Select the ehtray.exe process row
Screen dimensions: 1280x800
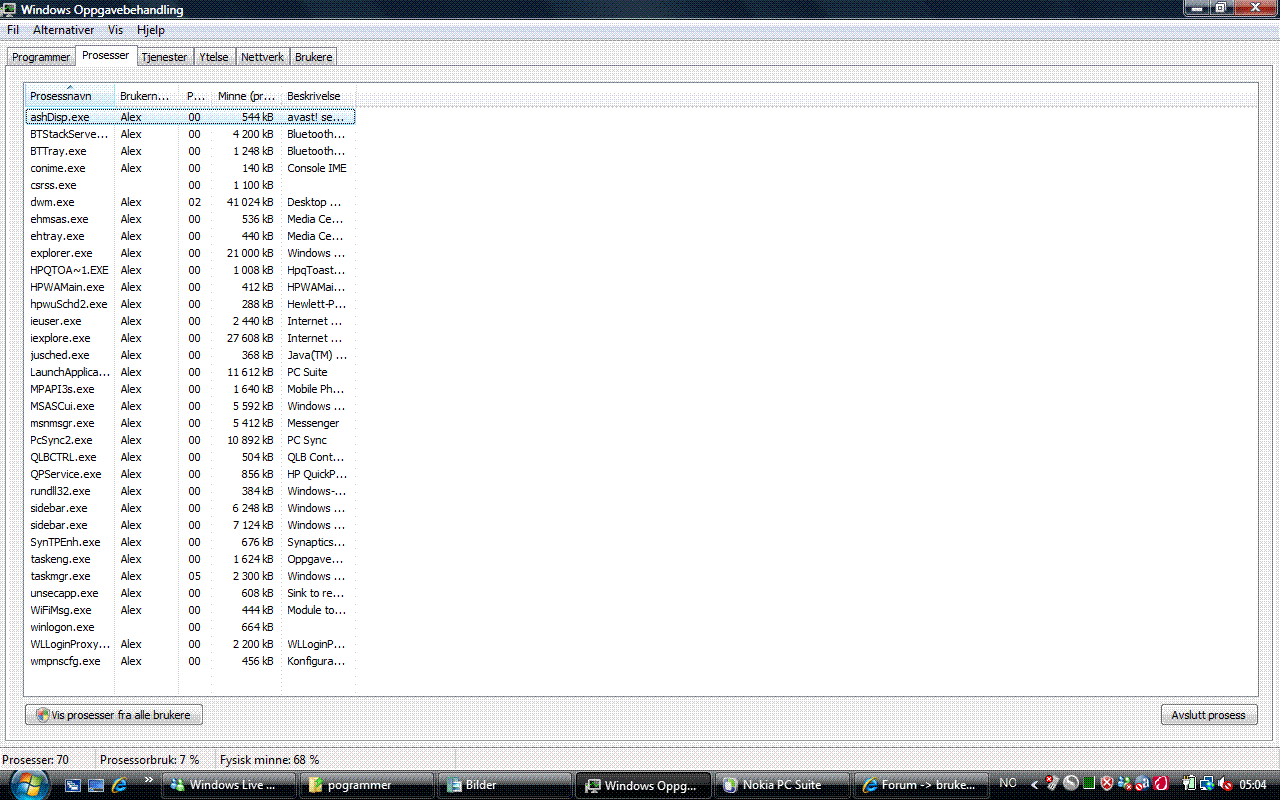click(190, 236)
